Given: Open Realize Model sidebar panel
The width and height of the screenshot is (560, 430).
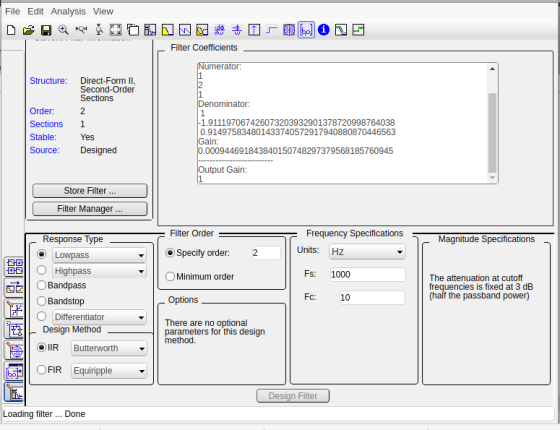Looking at the screenshot, I should (14, 330).
